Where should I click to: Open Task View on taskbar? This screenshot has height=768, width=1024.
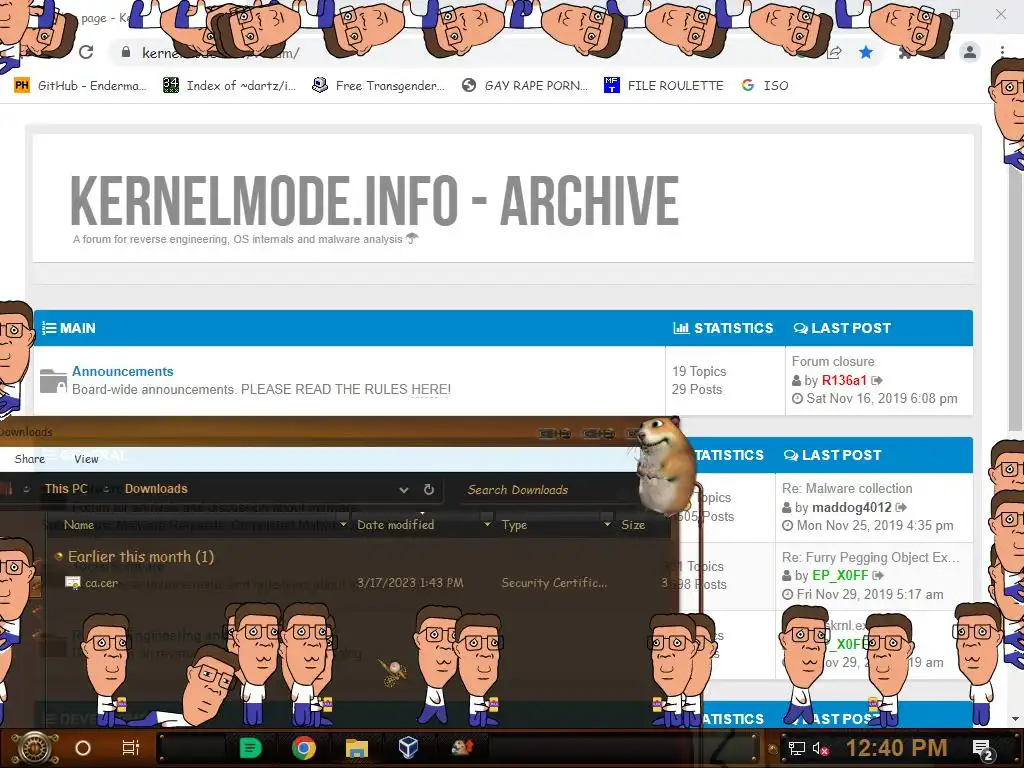(131, 748)
